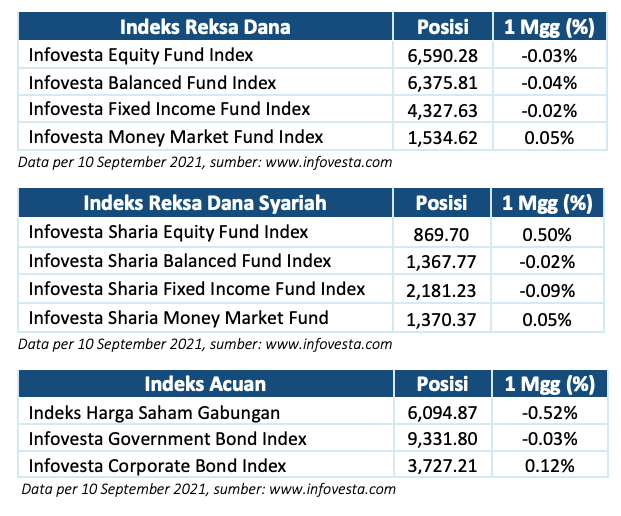
Task: Select Infovesta Equity Fund Index row
Action: (x=312, y=55)
